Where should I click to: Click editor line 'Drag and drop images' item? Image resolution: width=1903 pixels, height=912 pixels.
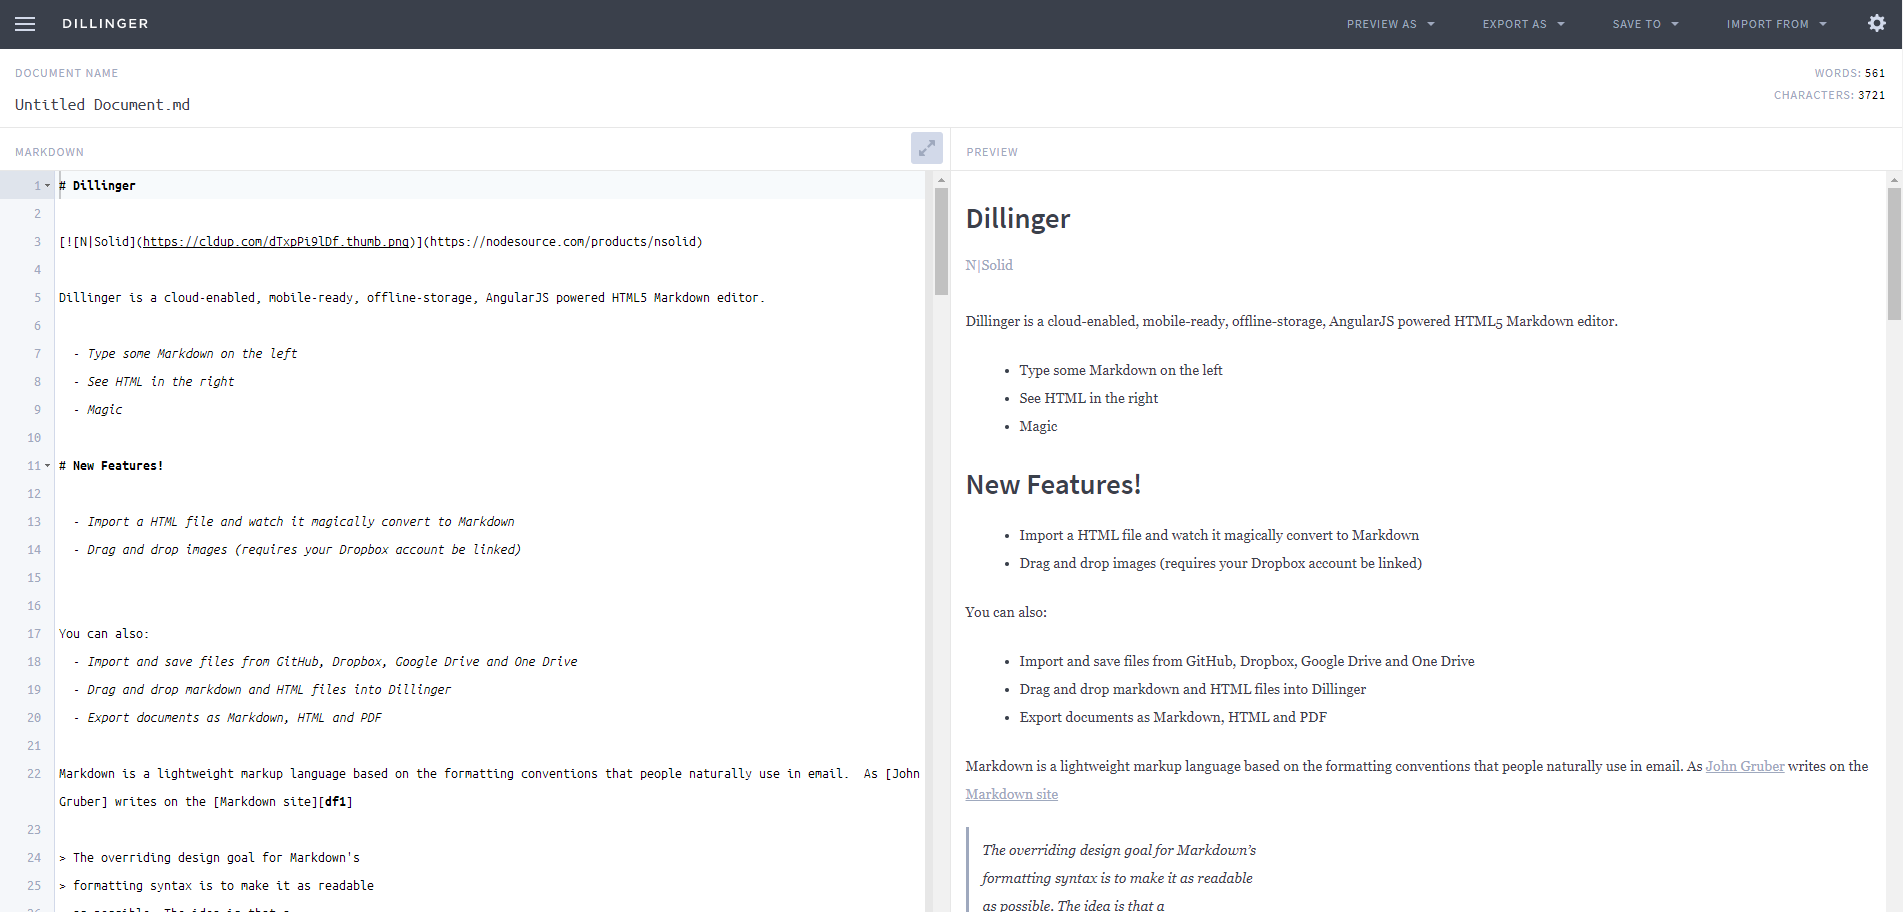(297, 550)
